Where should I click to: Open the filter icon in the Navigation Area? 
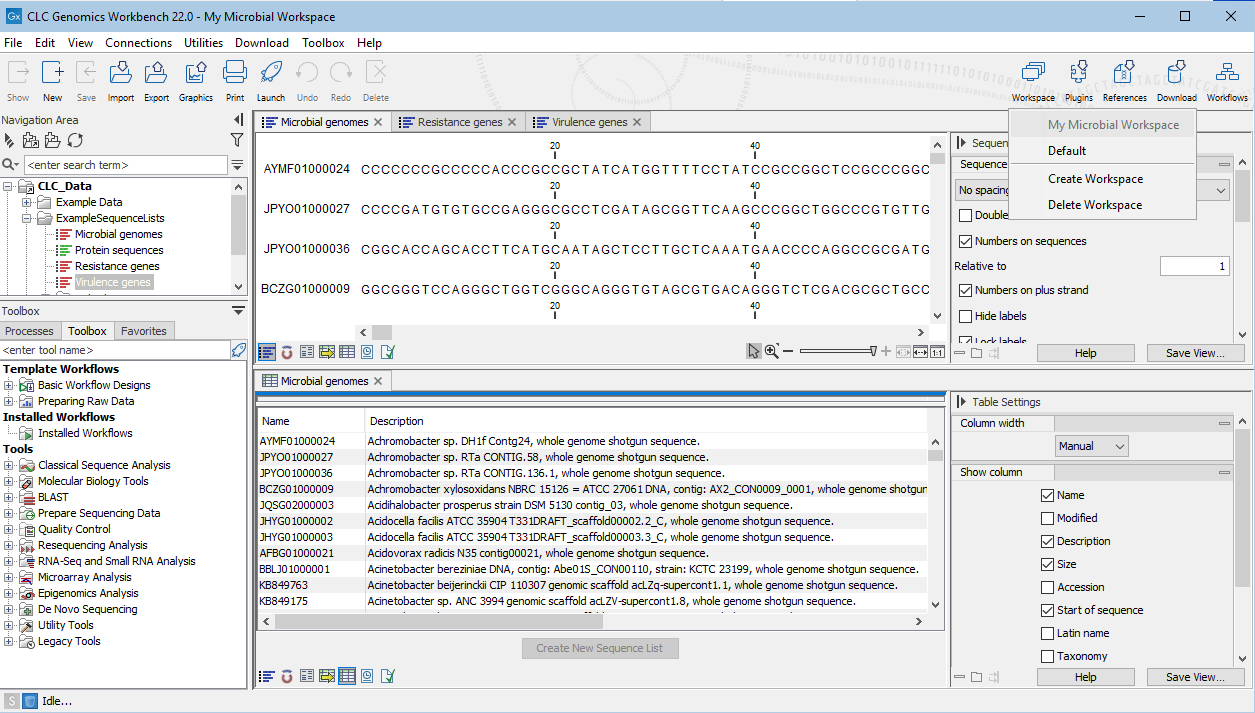point(237,141)
